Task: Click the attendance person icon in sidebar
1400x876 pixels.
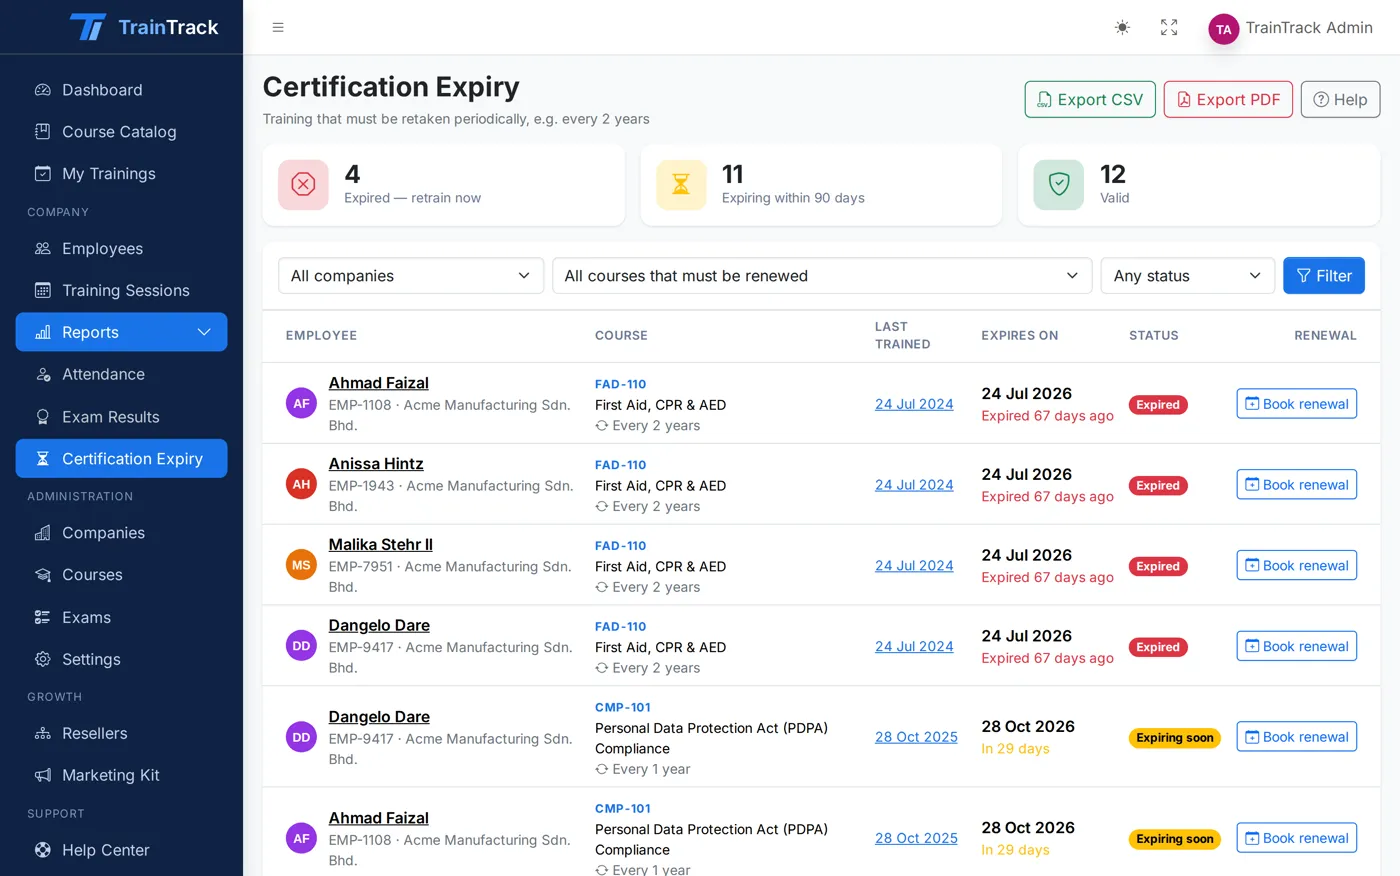Action: click(x=43, y=374)
